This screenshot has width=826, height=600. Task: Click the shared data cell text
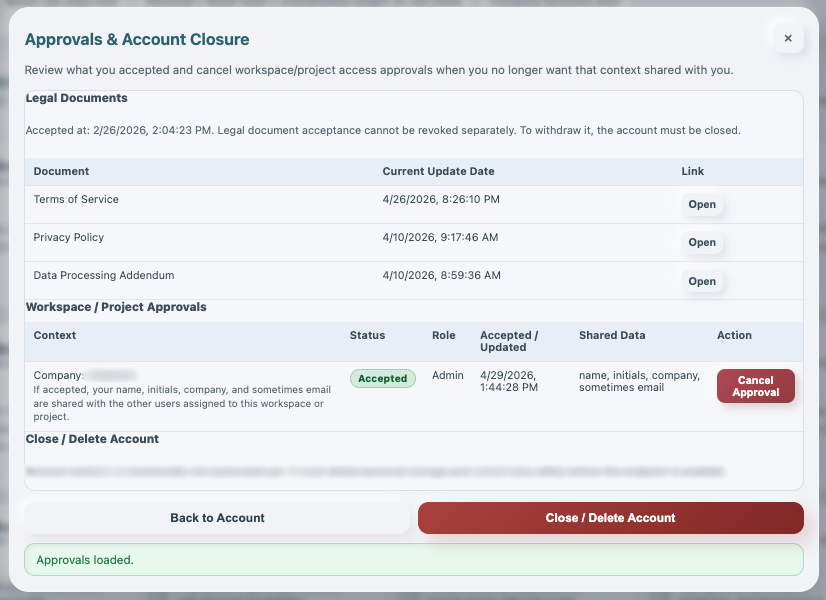pyautogui.click(x=639, y=381)
